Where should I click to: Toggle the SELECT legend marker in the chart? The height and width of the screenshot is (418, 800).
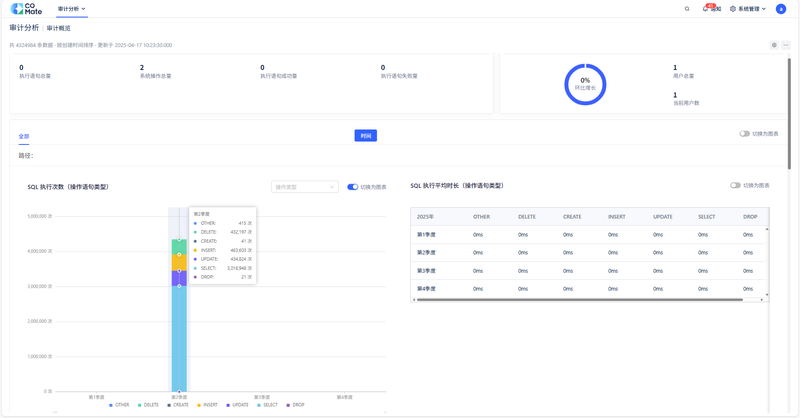point(258,405)
